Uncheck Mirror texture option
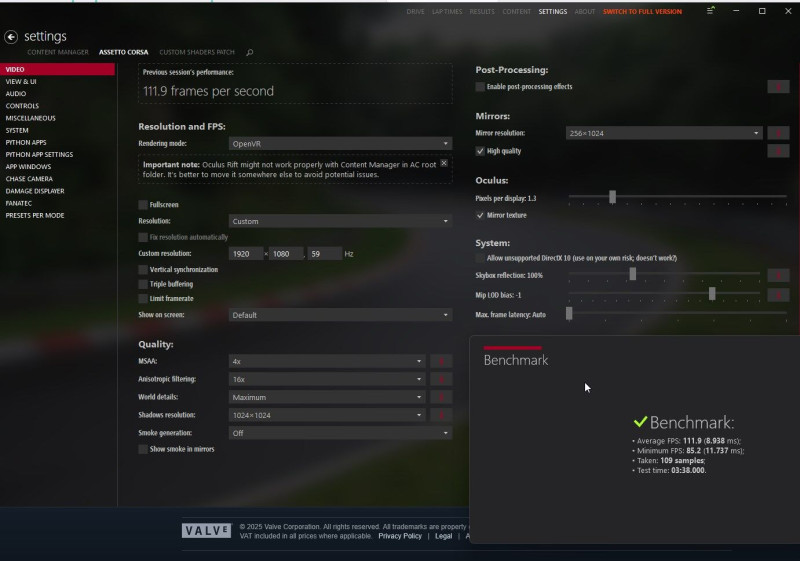The image size is (800, 561). [480, 215]
